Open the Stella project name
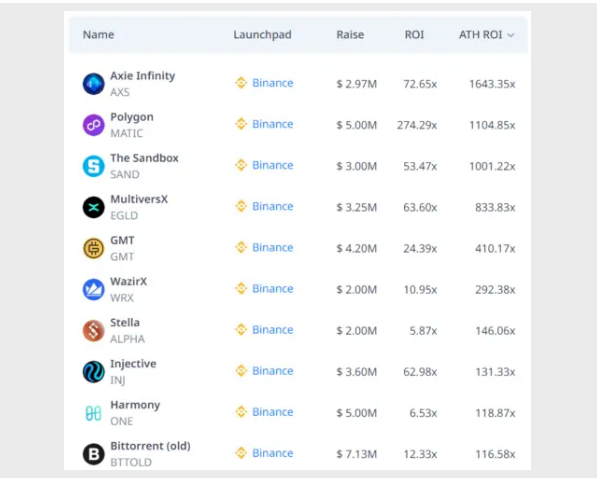 click(x=125, y=323)
